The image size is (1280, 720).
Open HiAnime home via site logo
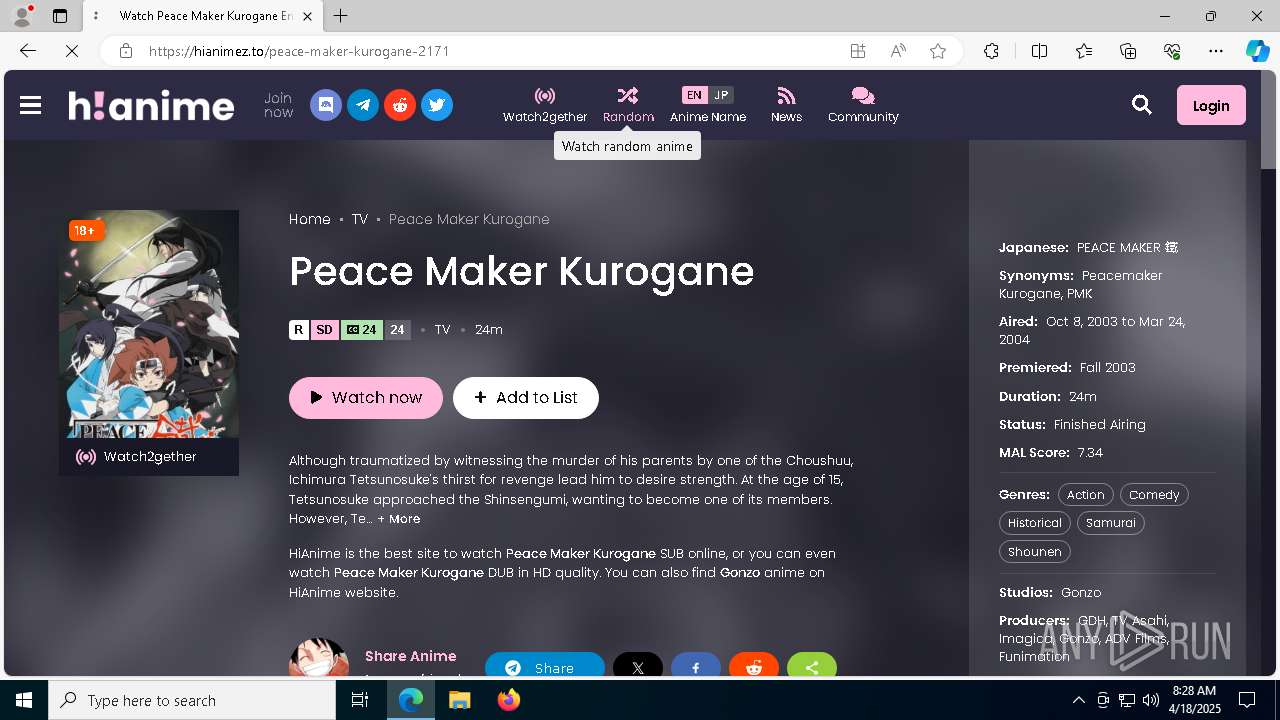pyautogui.click(x=151, y=105)
